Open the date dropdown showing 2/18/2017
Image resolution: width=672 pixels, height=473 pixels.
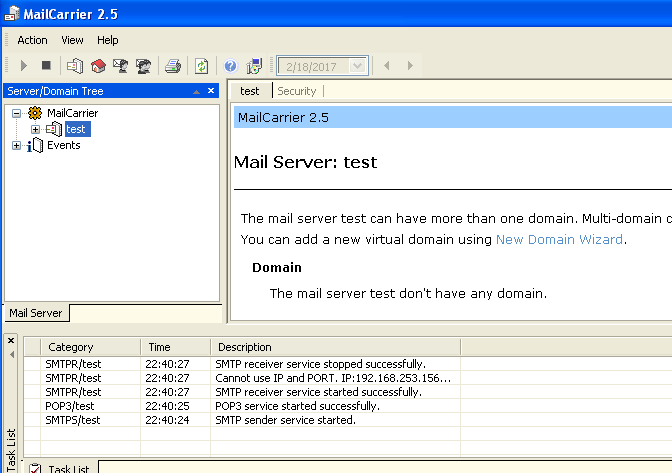(x=359, y=66)
